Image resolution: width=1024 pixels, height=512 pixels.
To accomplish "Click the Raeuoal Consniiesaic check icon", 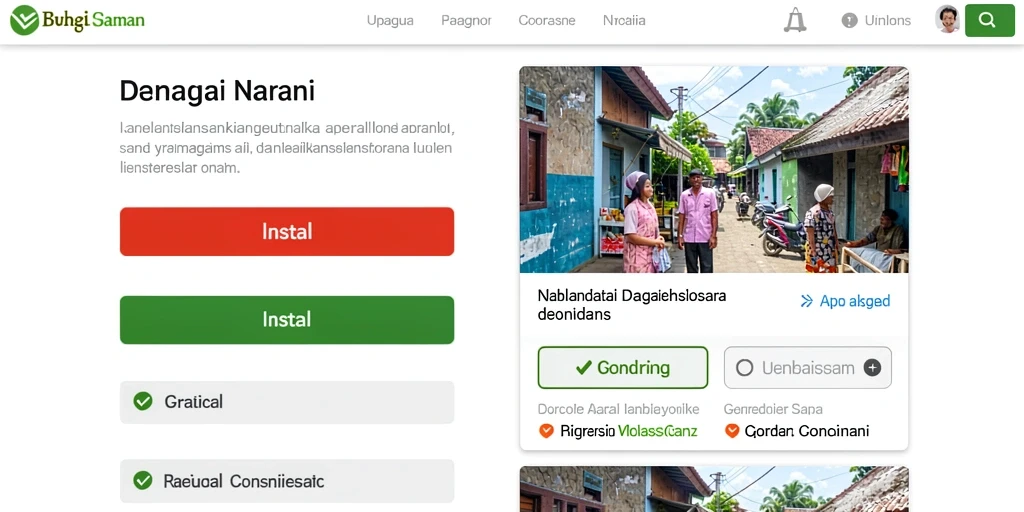I will [x=142, y=481].
